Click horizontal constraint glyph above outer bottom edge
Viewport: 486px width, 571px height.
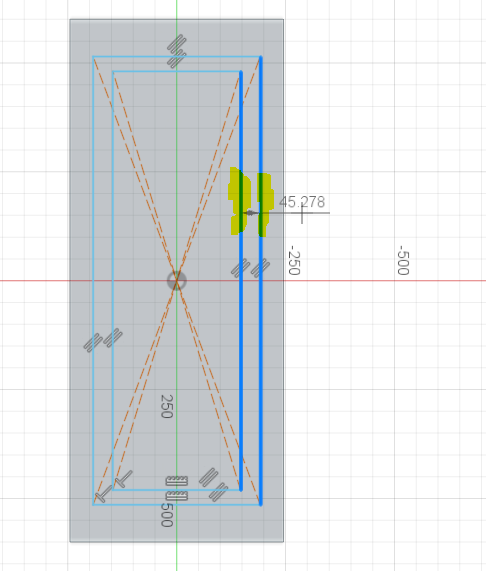[x=177, y=496]
